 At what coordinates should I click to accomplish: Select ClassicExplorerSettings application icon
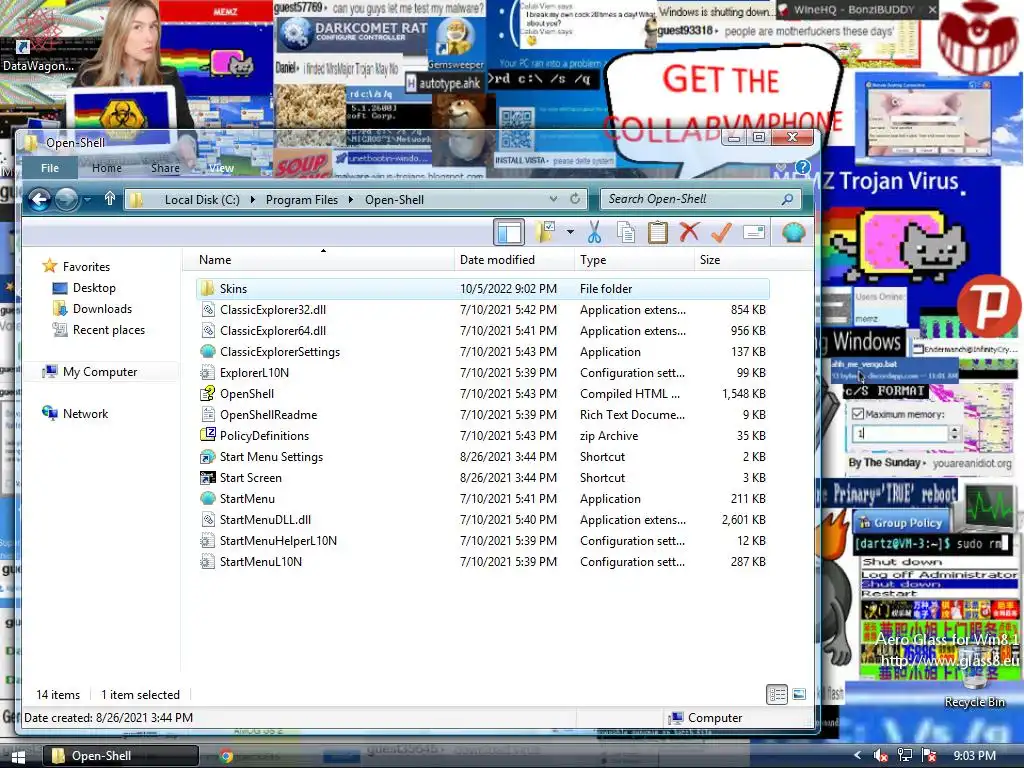point(208,351)
